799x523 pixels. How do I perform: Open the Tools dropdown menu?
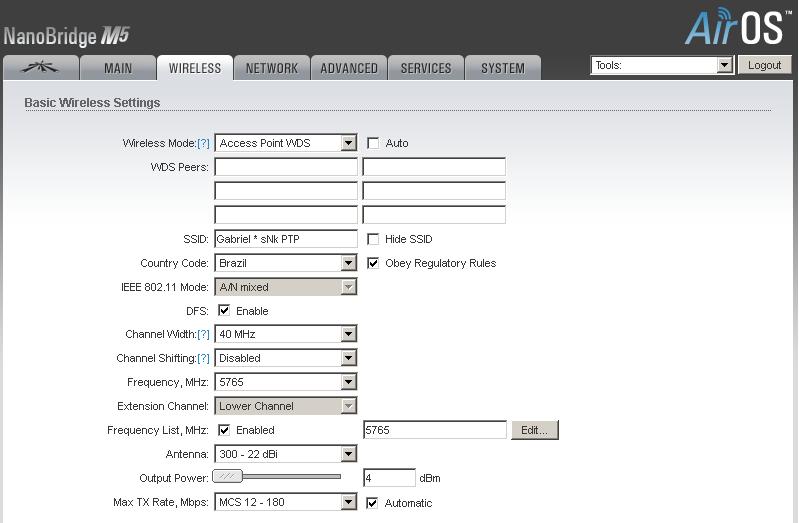click(662, 65)
